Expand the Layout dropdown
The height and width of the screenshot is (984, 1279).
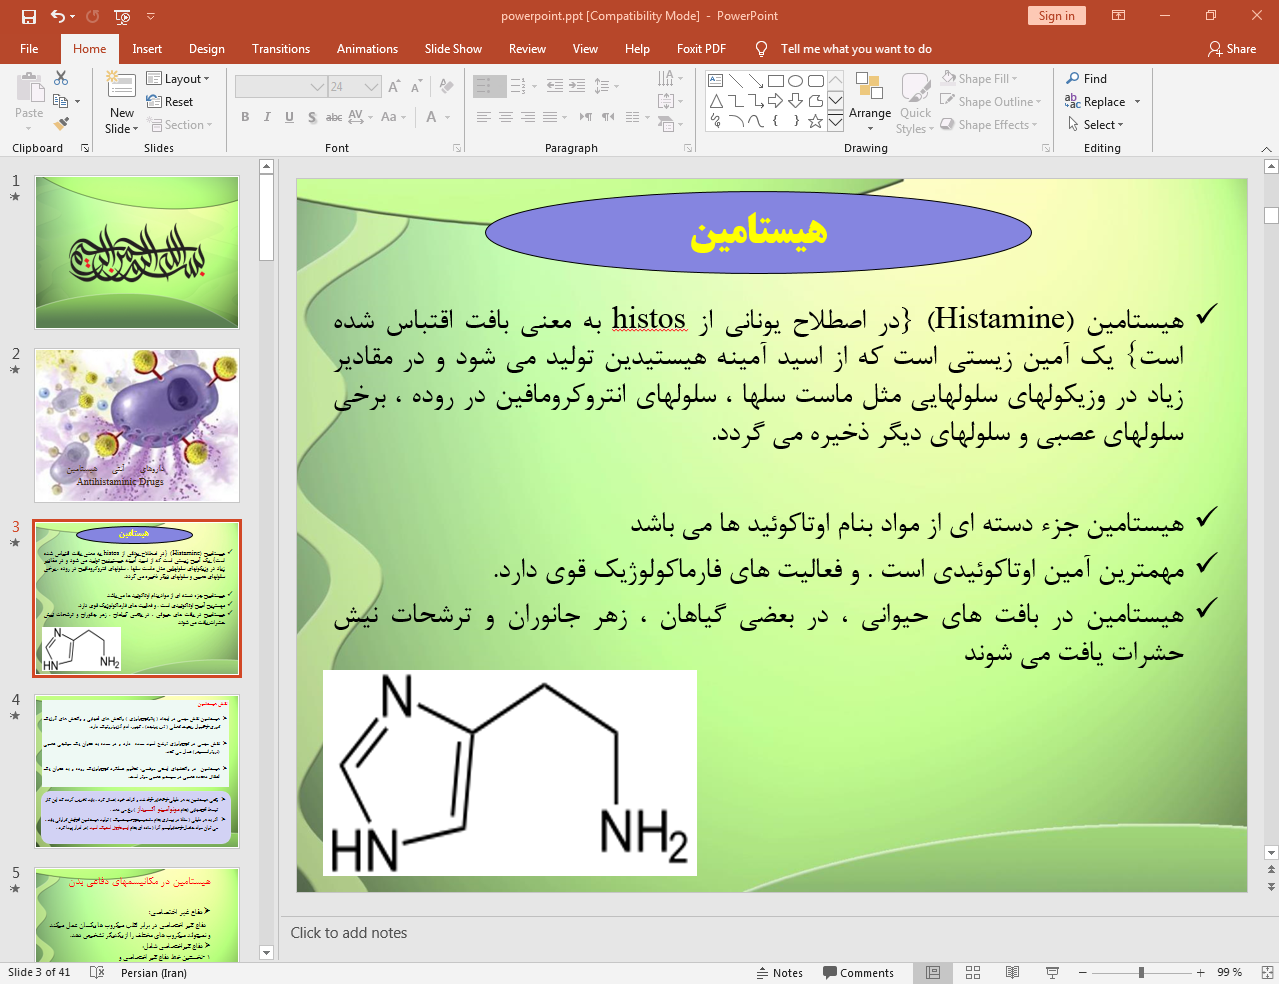[178, 79]
